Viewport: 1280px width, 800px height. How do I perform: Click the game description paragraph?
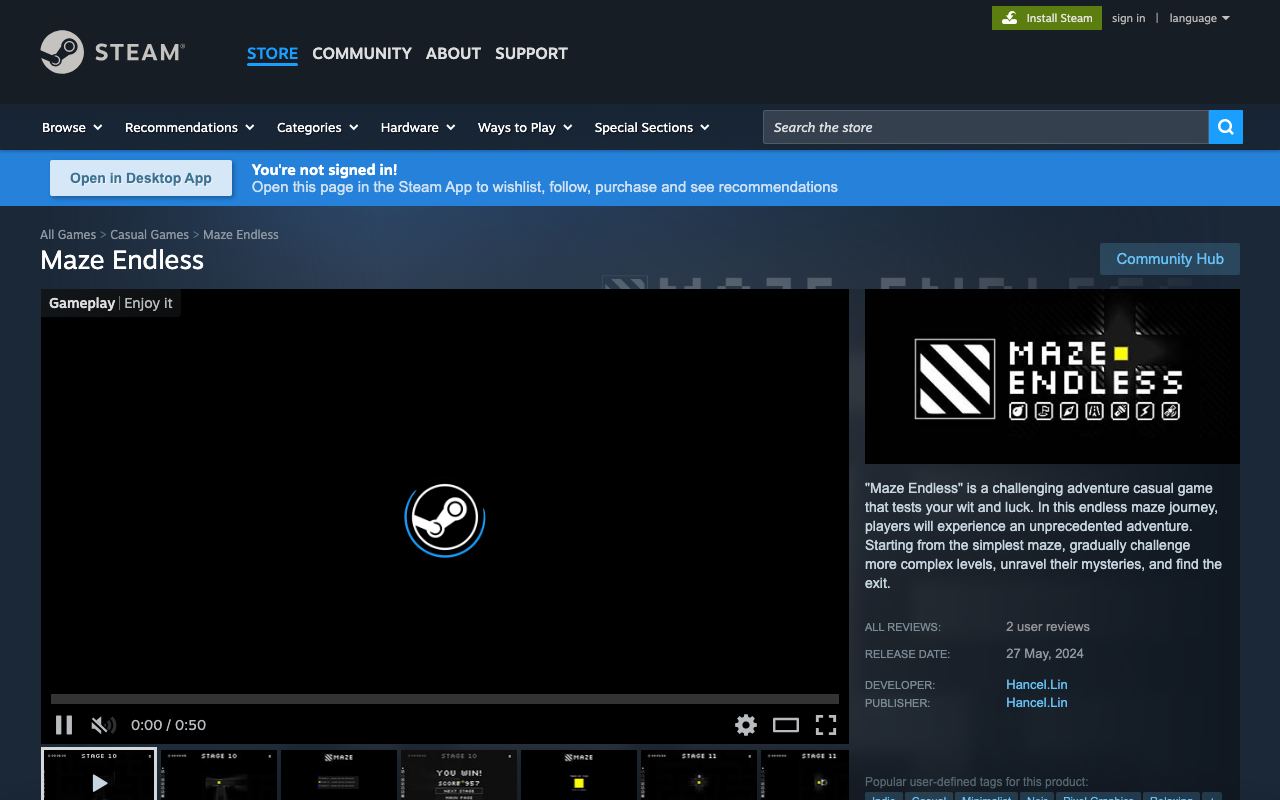click(x=1044, y=536)
